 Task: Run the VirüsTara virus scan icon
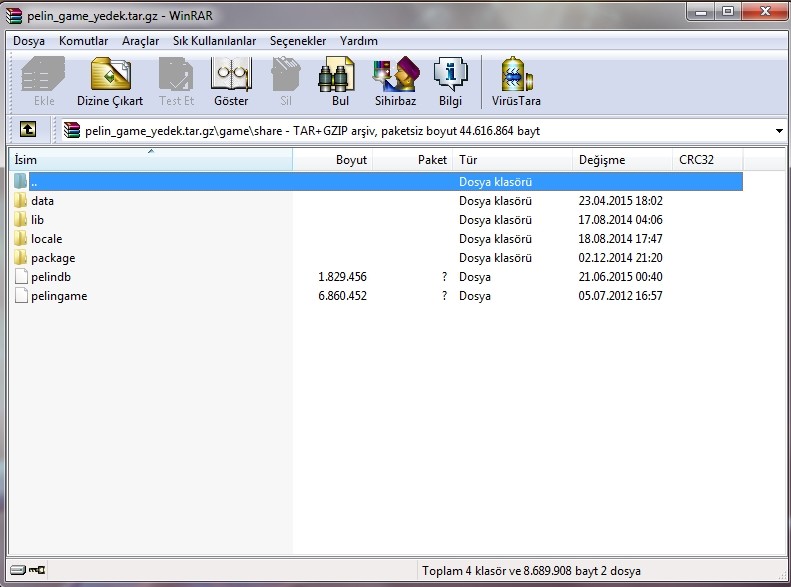tap(516, 74)
